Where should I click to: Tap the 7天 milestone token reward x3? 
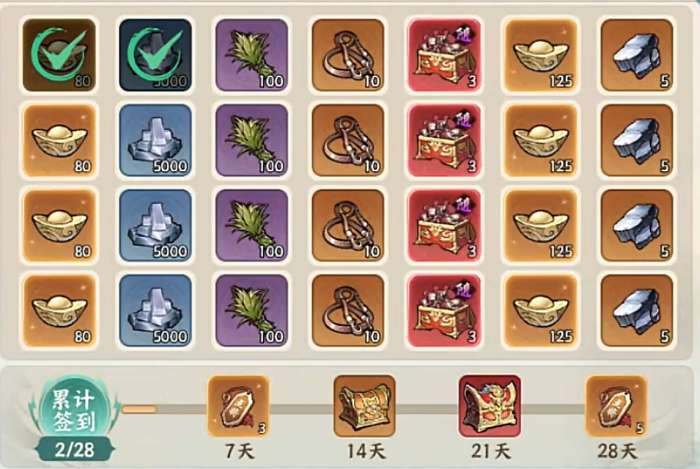pos(238,406)
